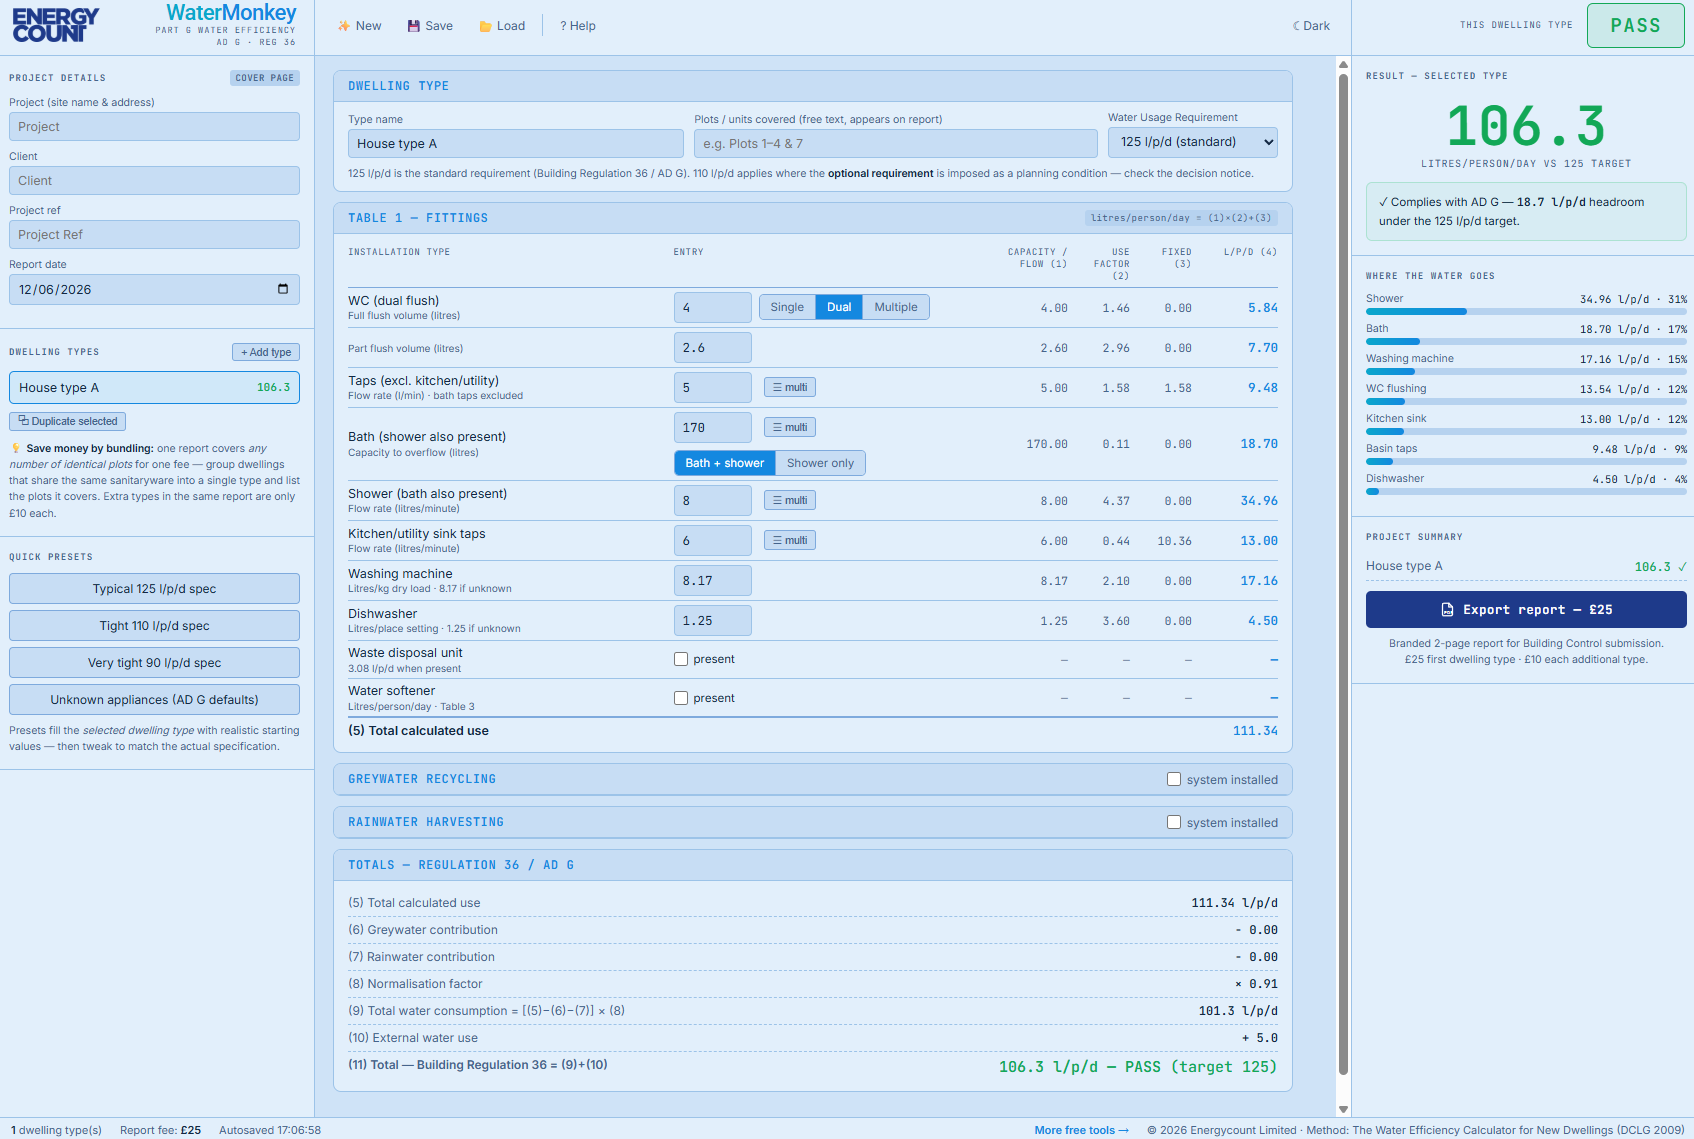Open multi entry for Kitchen sink taps
Viewport: 1694px width, 1139px height.
[790, 540]
